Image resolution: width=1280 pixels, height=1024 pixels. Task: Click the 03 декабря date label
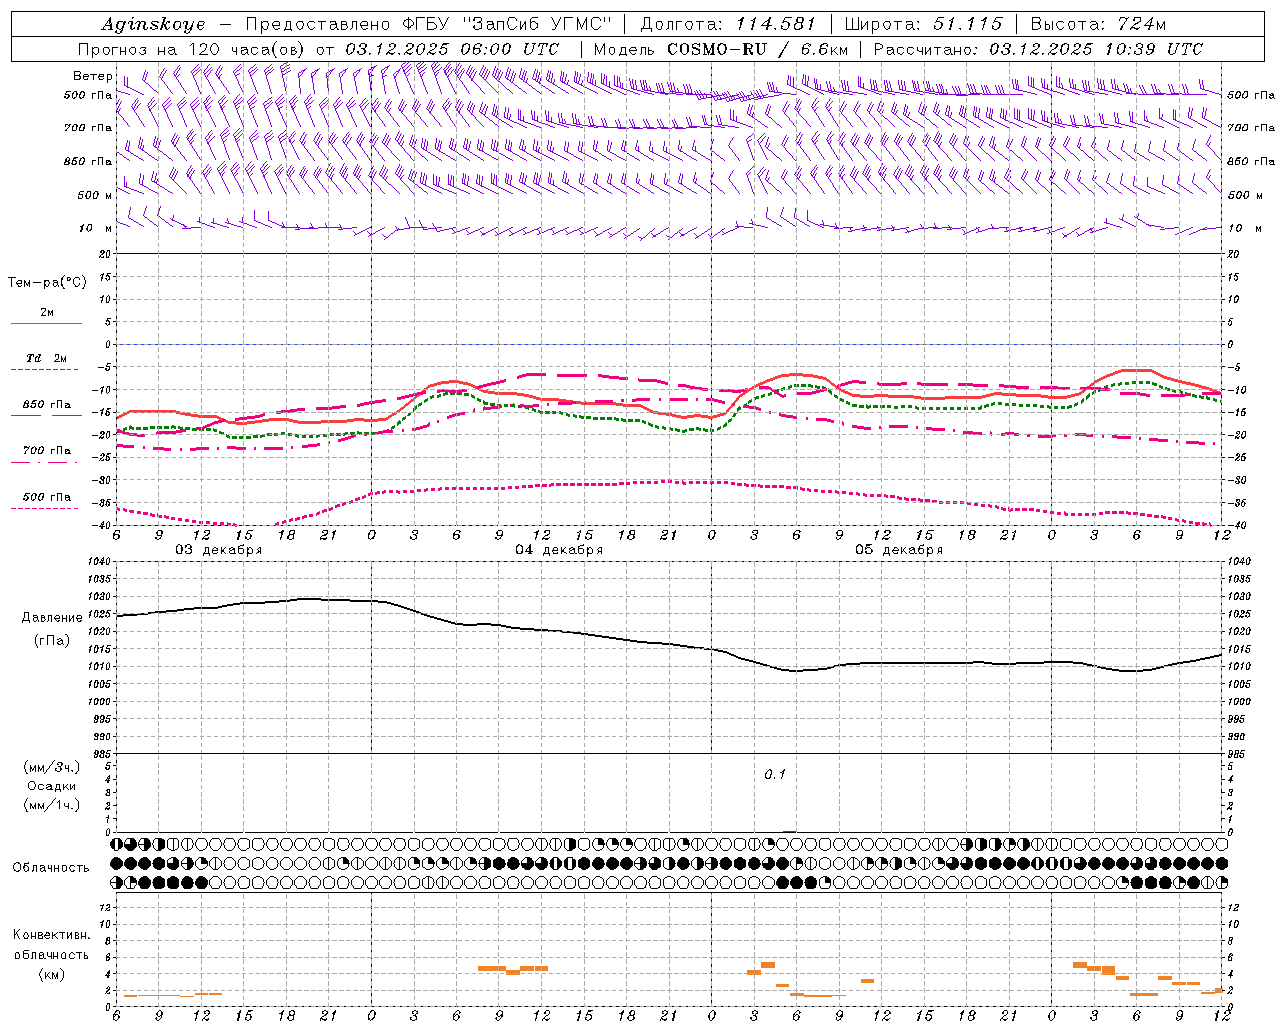click(x=219, y=550)
